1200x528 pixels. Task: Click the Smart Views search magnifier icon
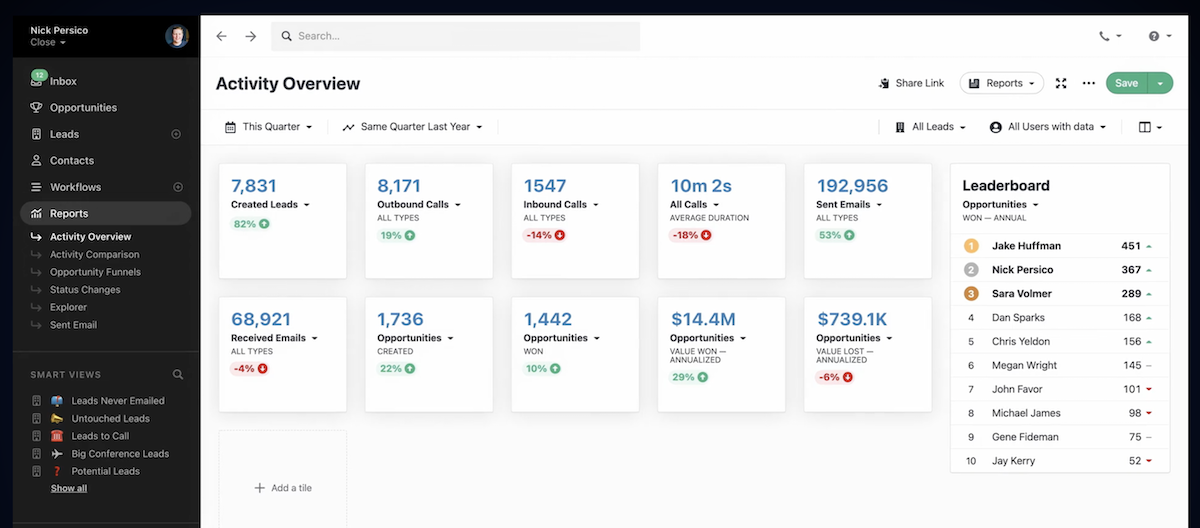click(178, 375)
